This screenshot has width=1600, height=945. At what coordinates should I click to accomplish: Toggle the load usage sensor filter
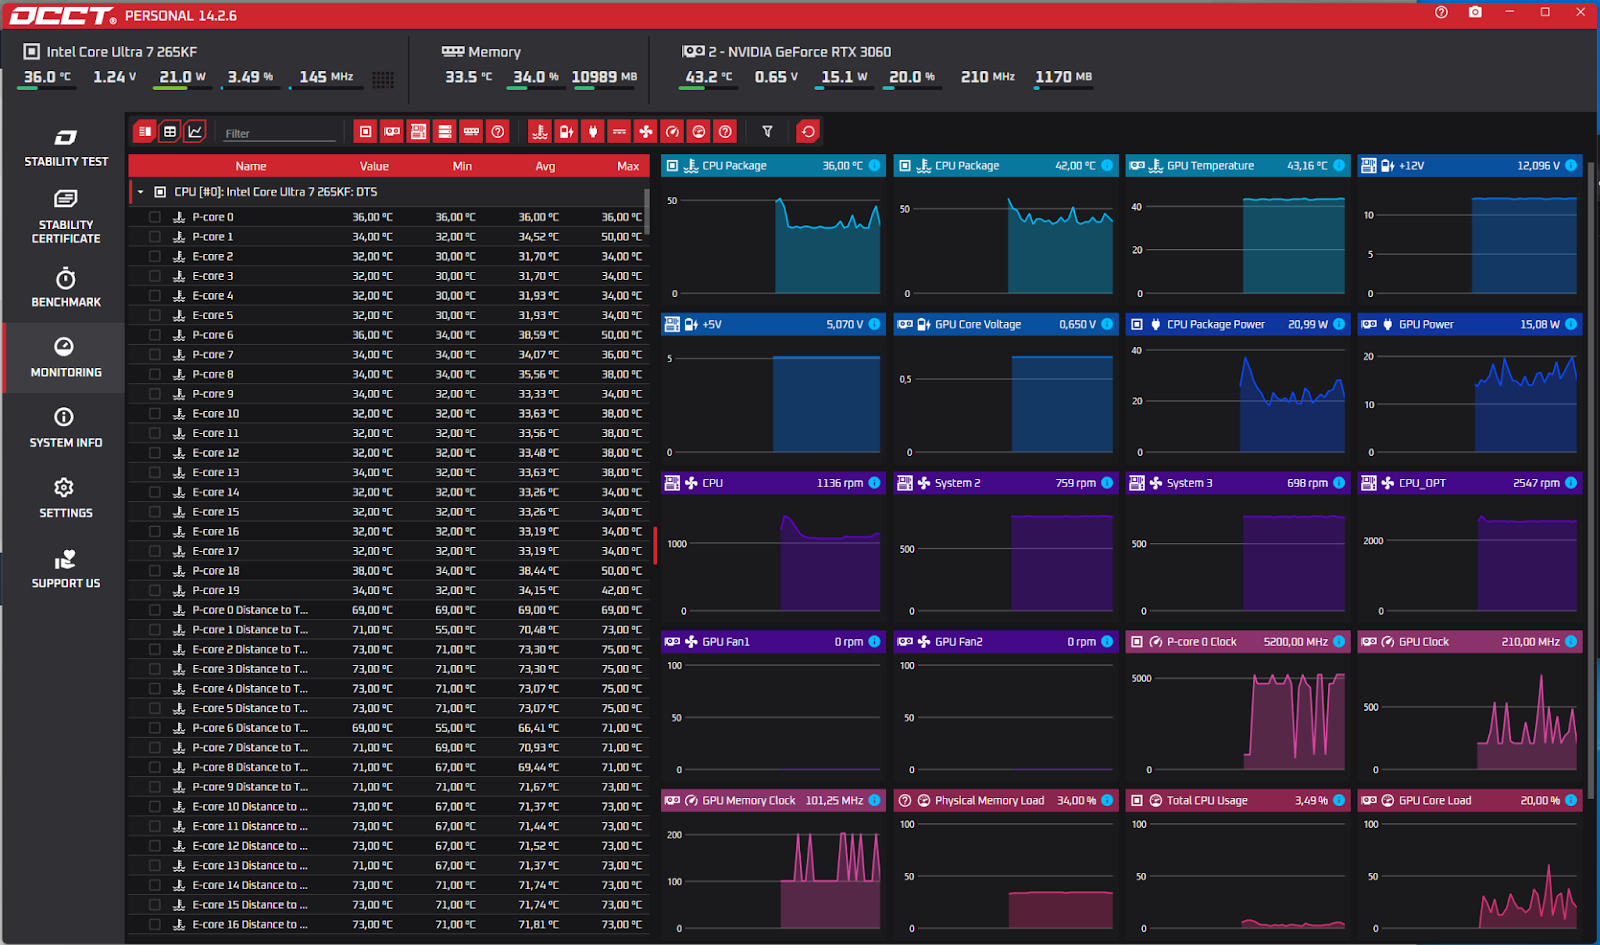click(699, 131)
